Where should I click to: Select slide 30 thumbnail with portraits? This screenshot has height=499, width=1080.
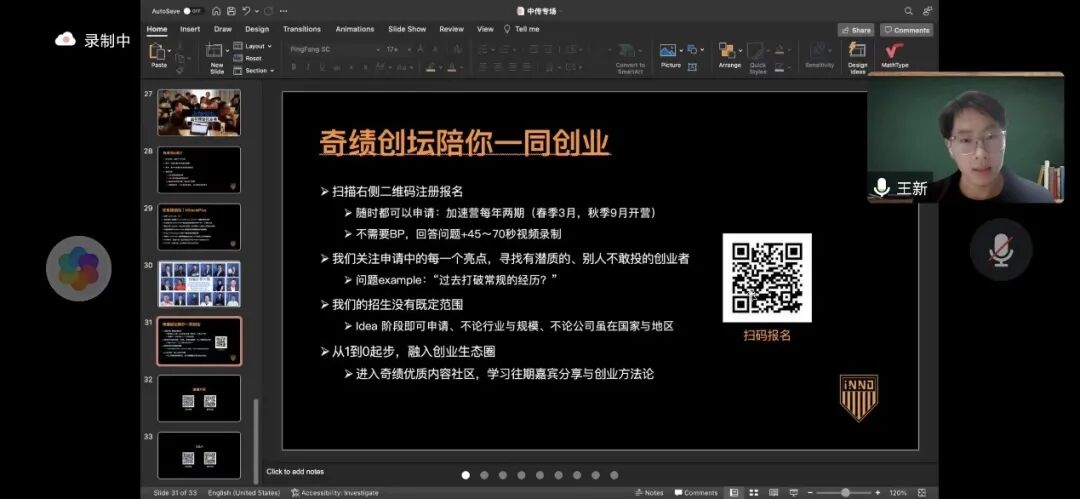pyautogui.click(x=199, y=284)
